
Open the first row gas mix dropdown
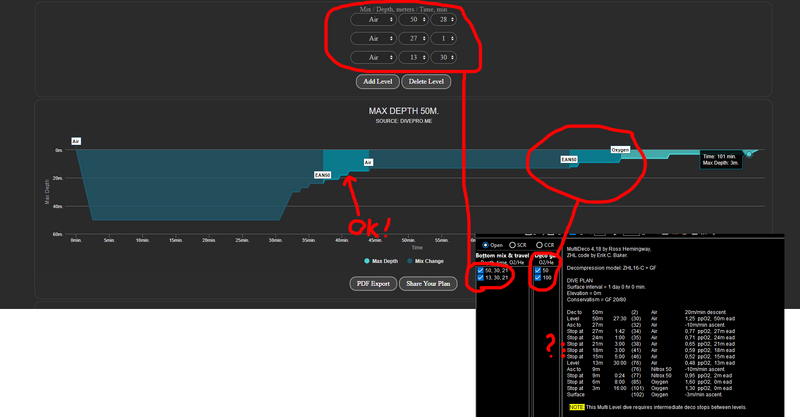(372, 19)
